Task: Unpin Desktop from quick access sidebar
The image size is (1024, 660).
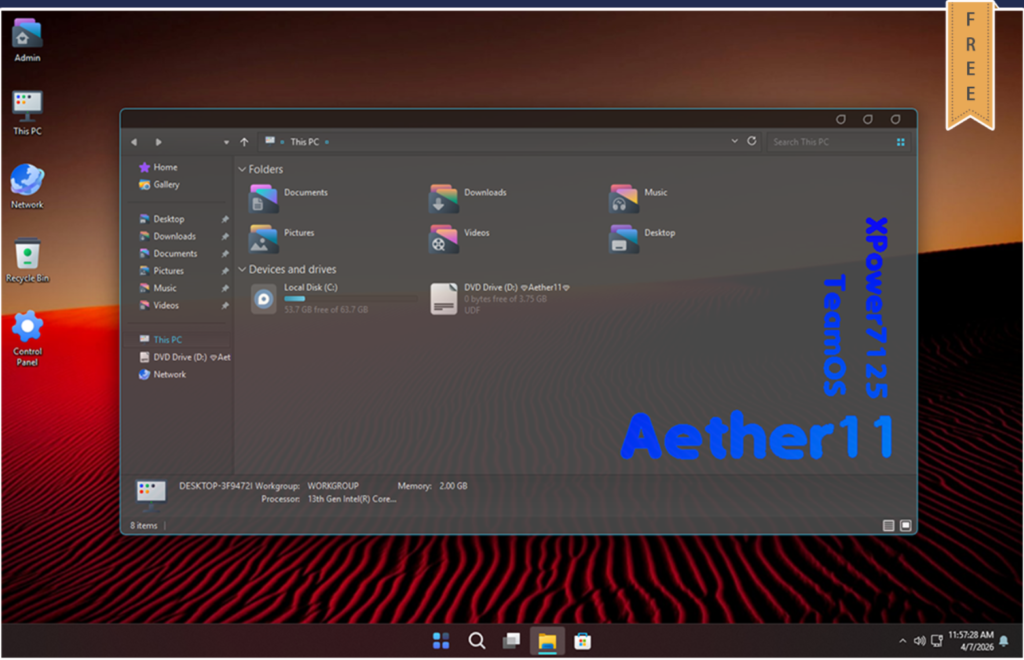Action: coord(225,219)
